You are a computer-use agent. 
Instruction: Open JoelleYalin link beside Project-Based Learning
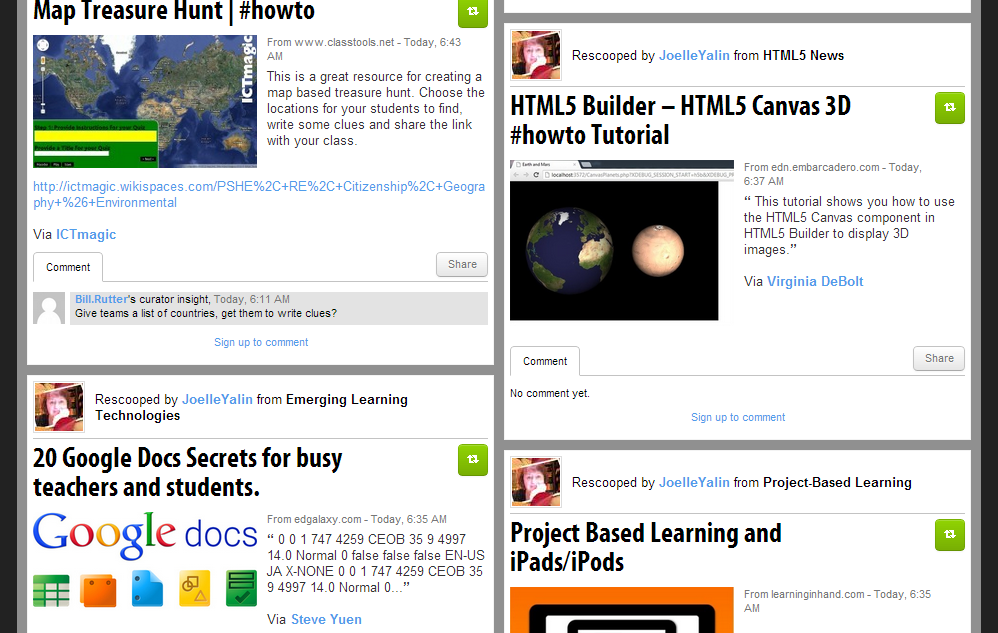694,482
